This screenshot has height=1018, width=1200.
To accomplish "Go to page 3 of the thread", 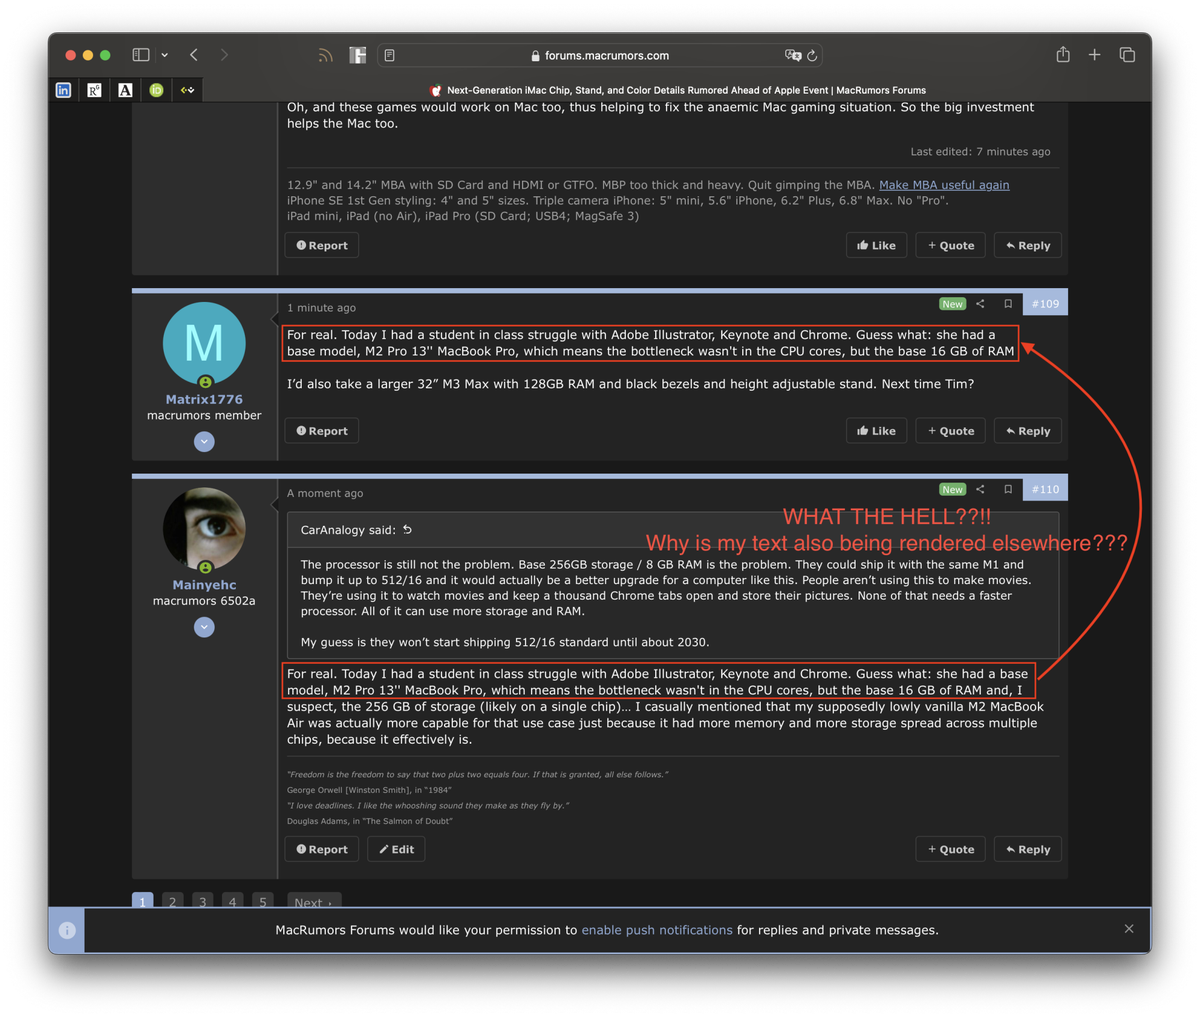I will 202,901.
